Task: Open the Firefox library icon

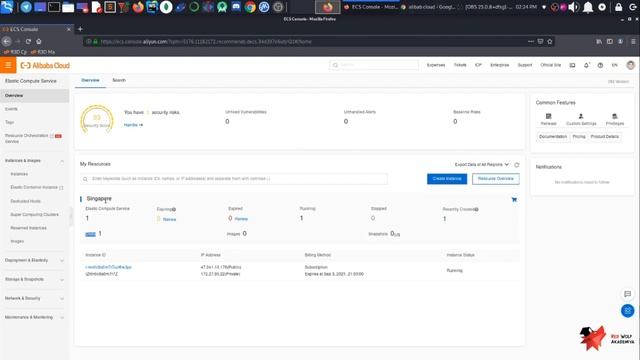Action: point(599,41)
